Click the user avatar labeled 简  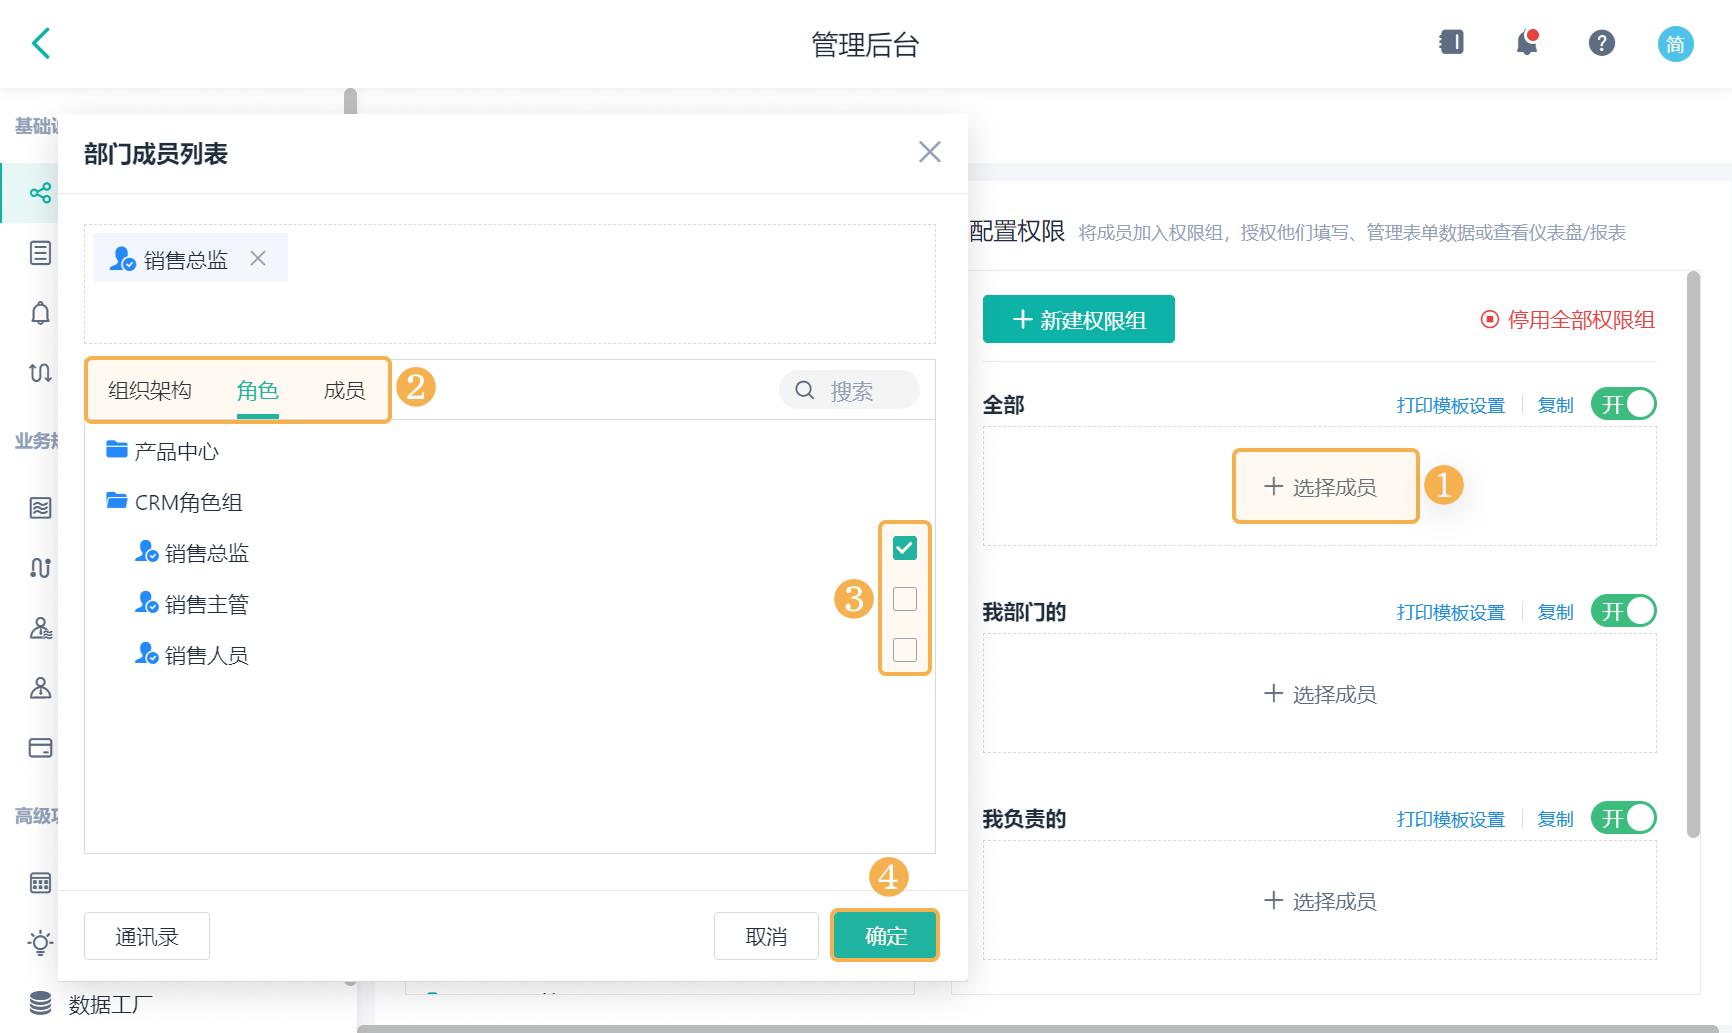(1676, 43)
